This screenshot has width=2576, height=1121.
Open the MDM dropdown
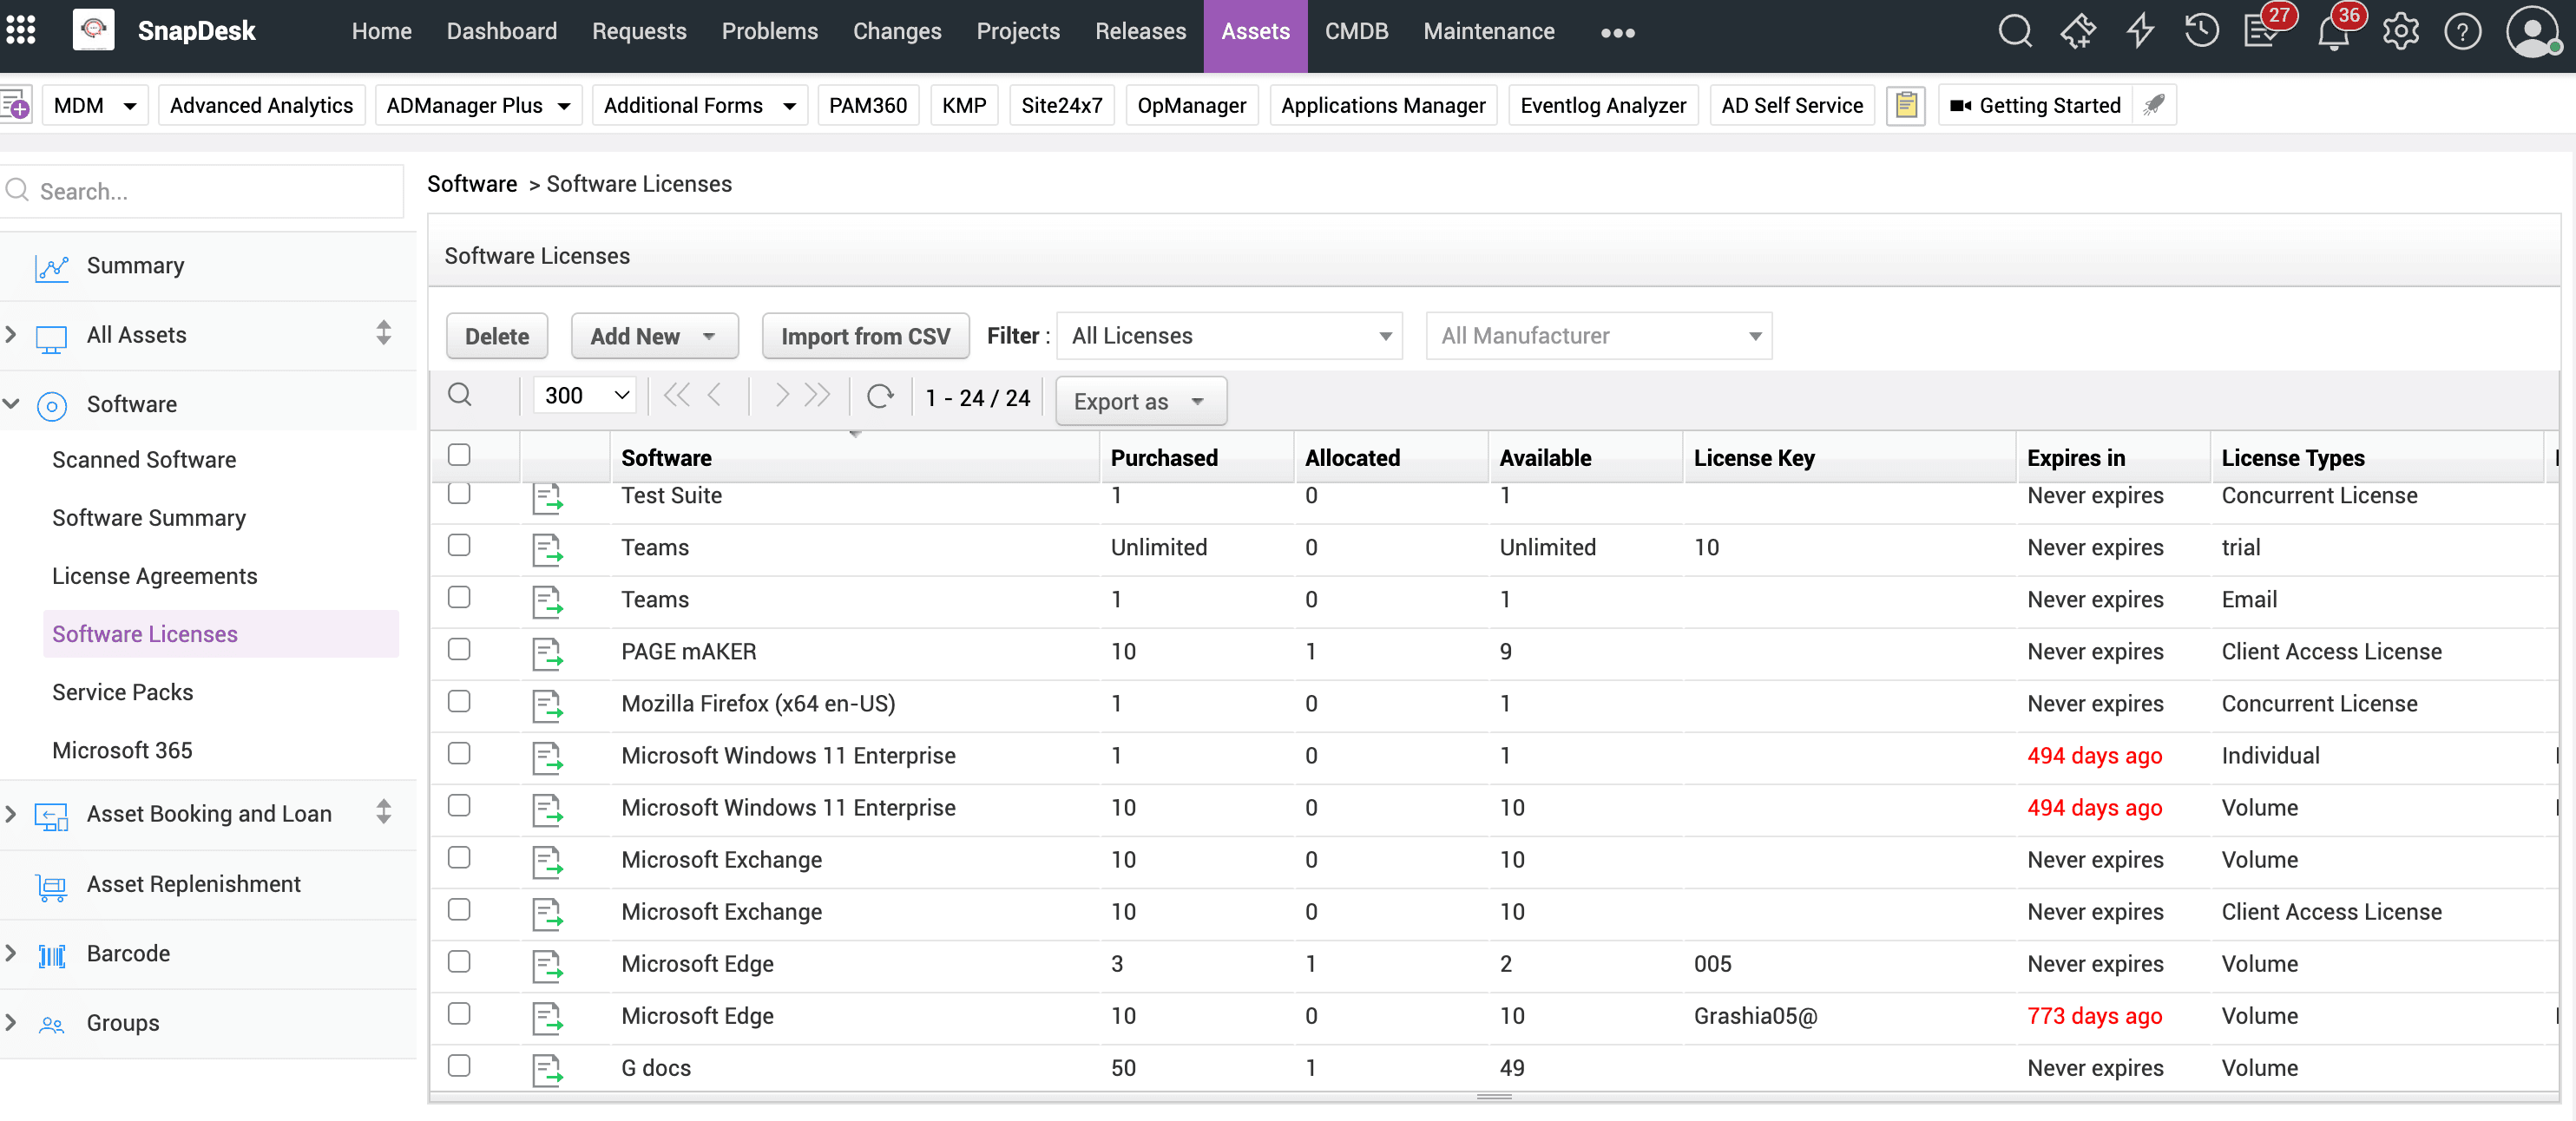pos(95,105)
